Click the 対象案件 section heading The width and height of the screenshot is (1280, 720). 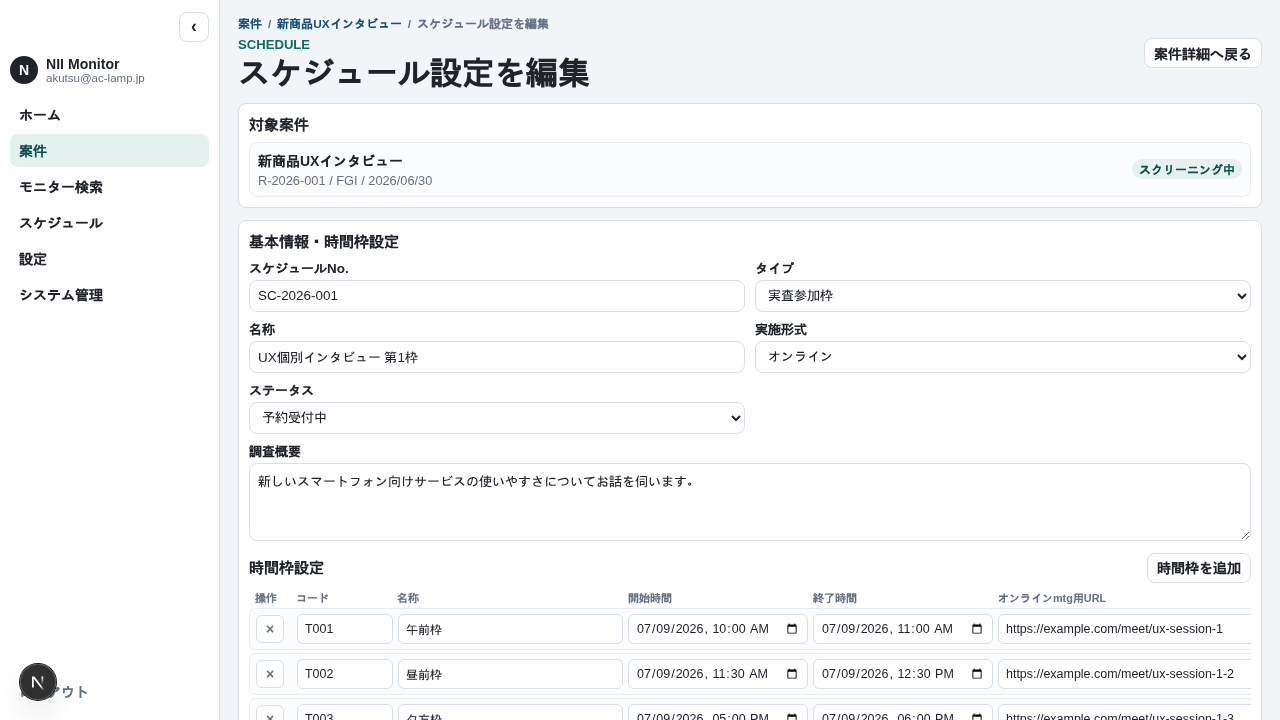point(279,125)
